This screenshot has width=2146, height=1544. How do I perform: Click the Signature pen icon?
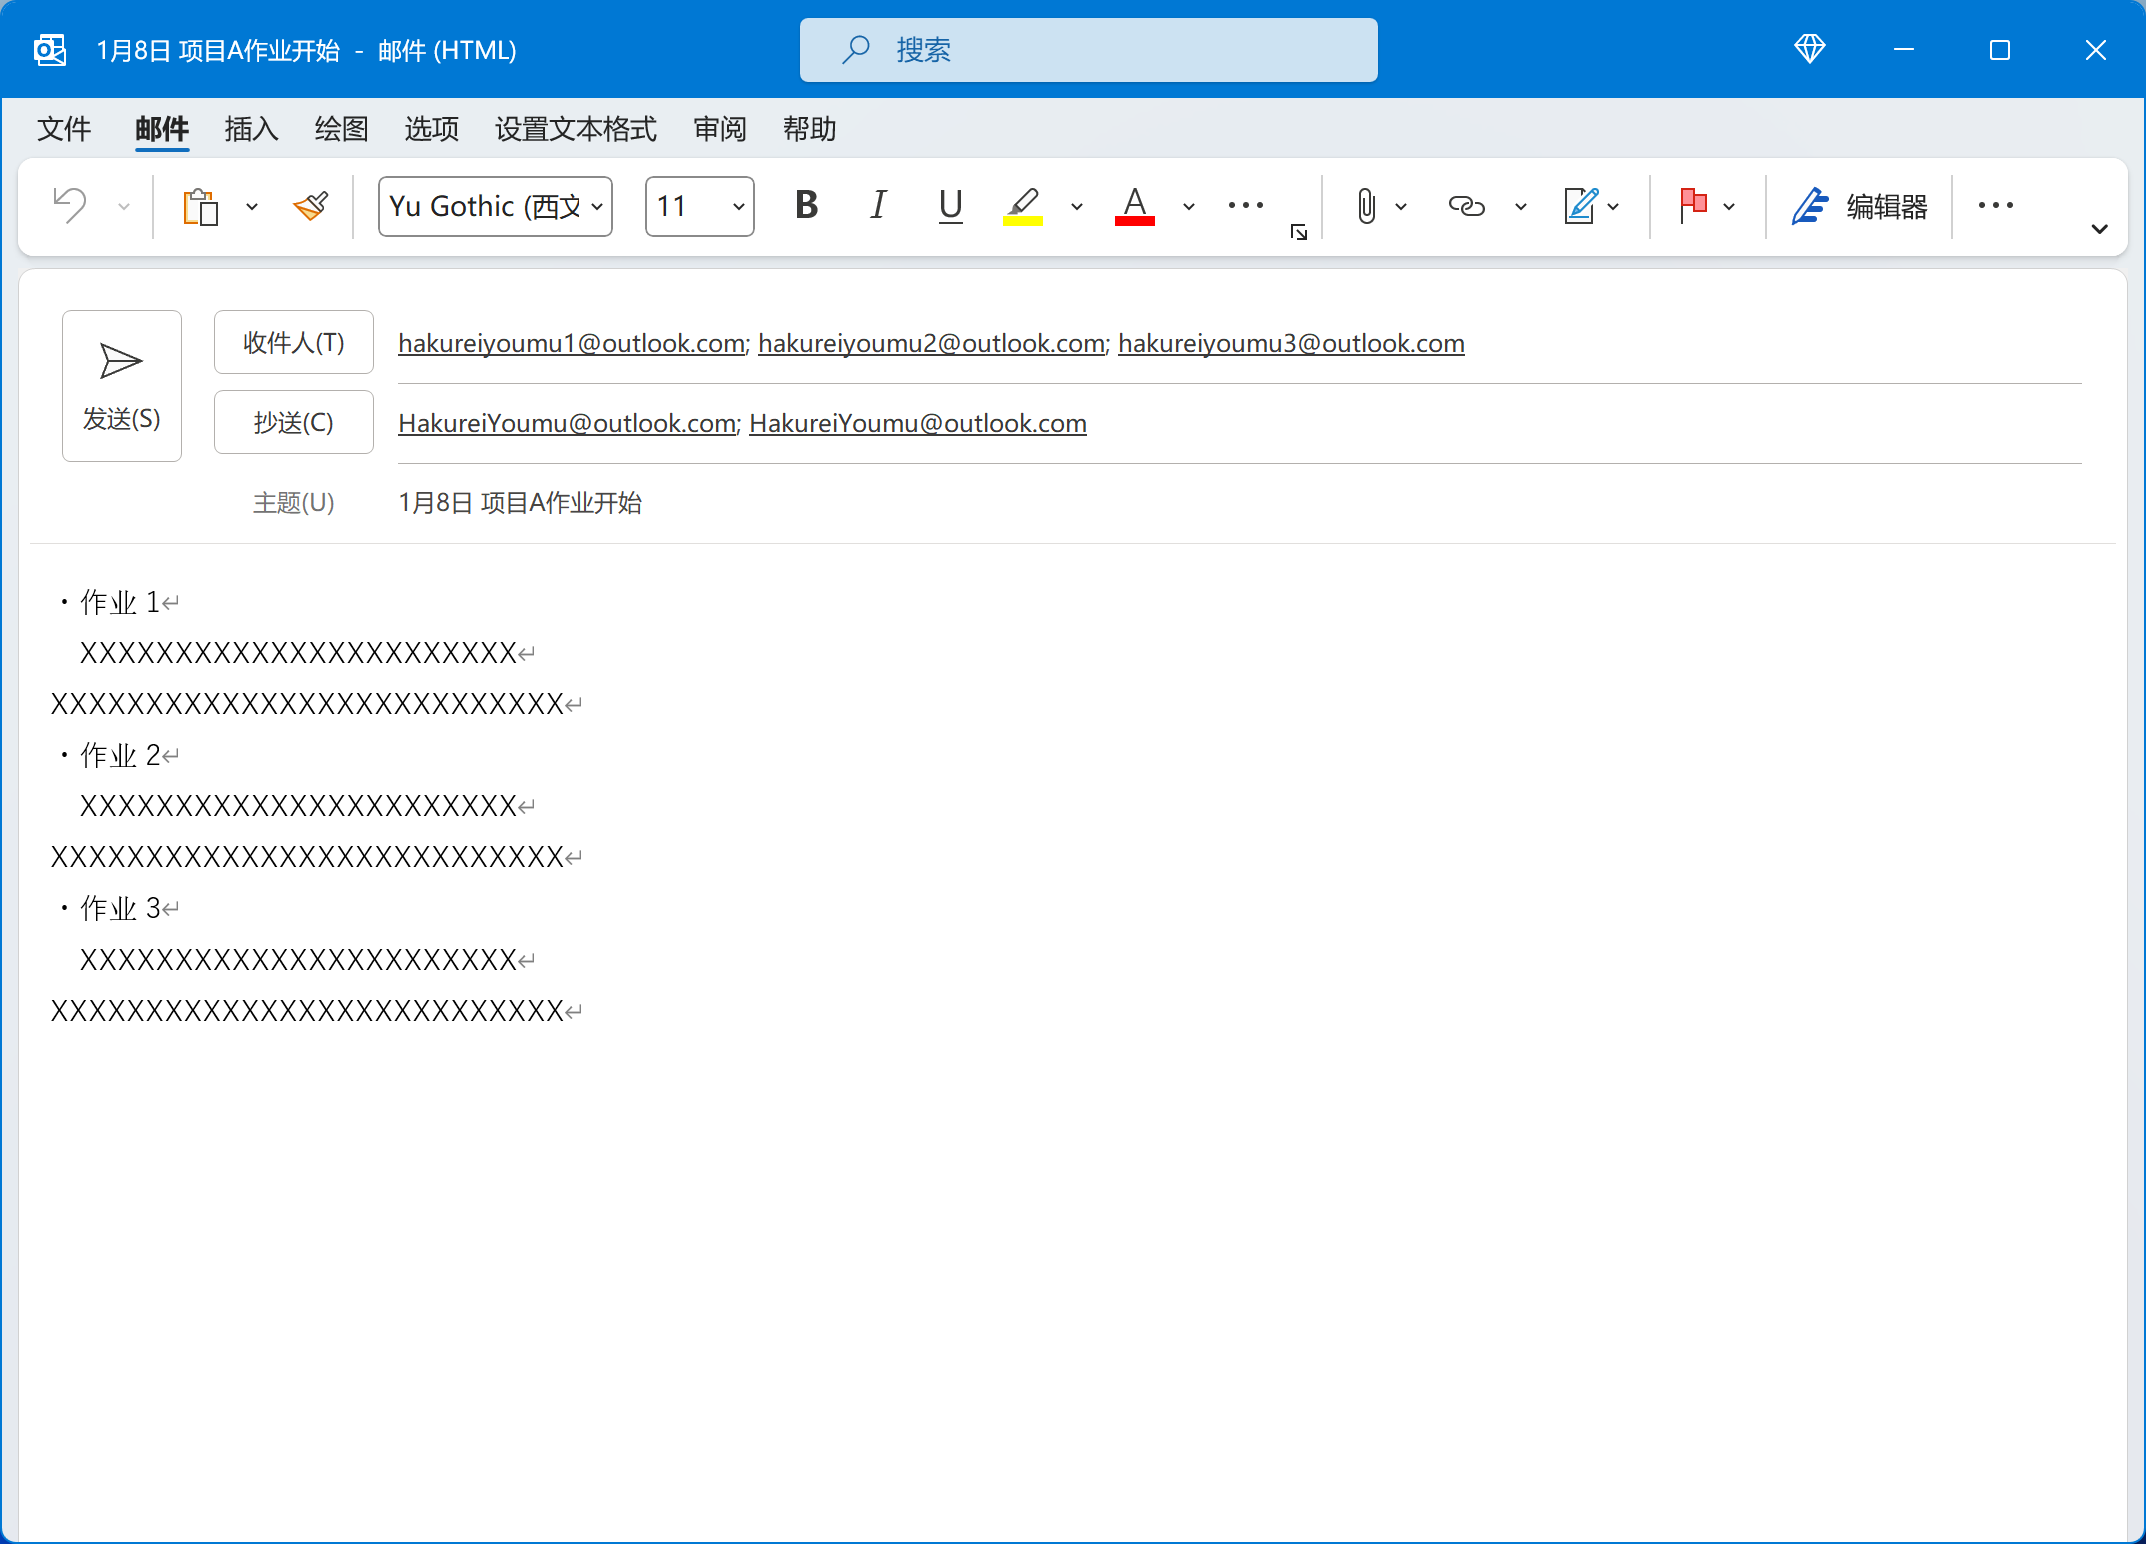[1580, 206]
